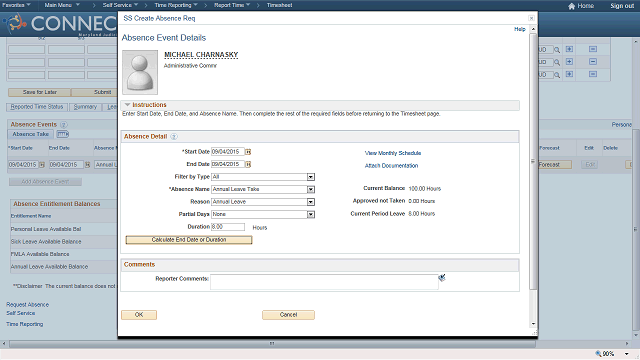Close the SS Create Absence Req dialog
This screenshot has width=640, height=360.
531,18
